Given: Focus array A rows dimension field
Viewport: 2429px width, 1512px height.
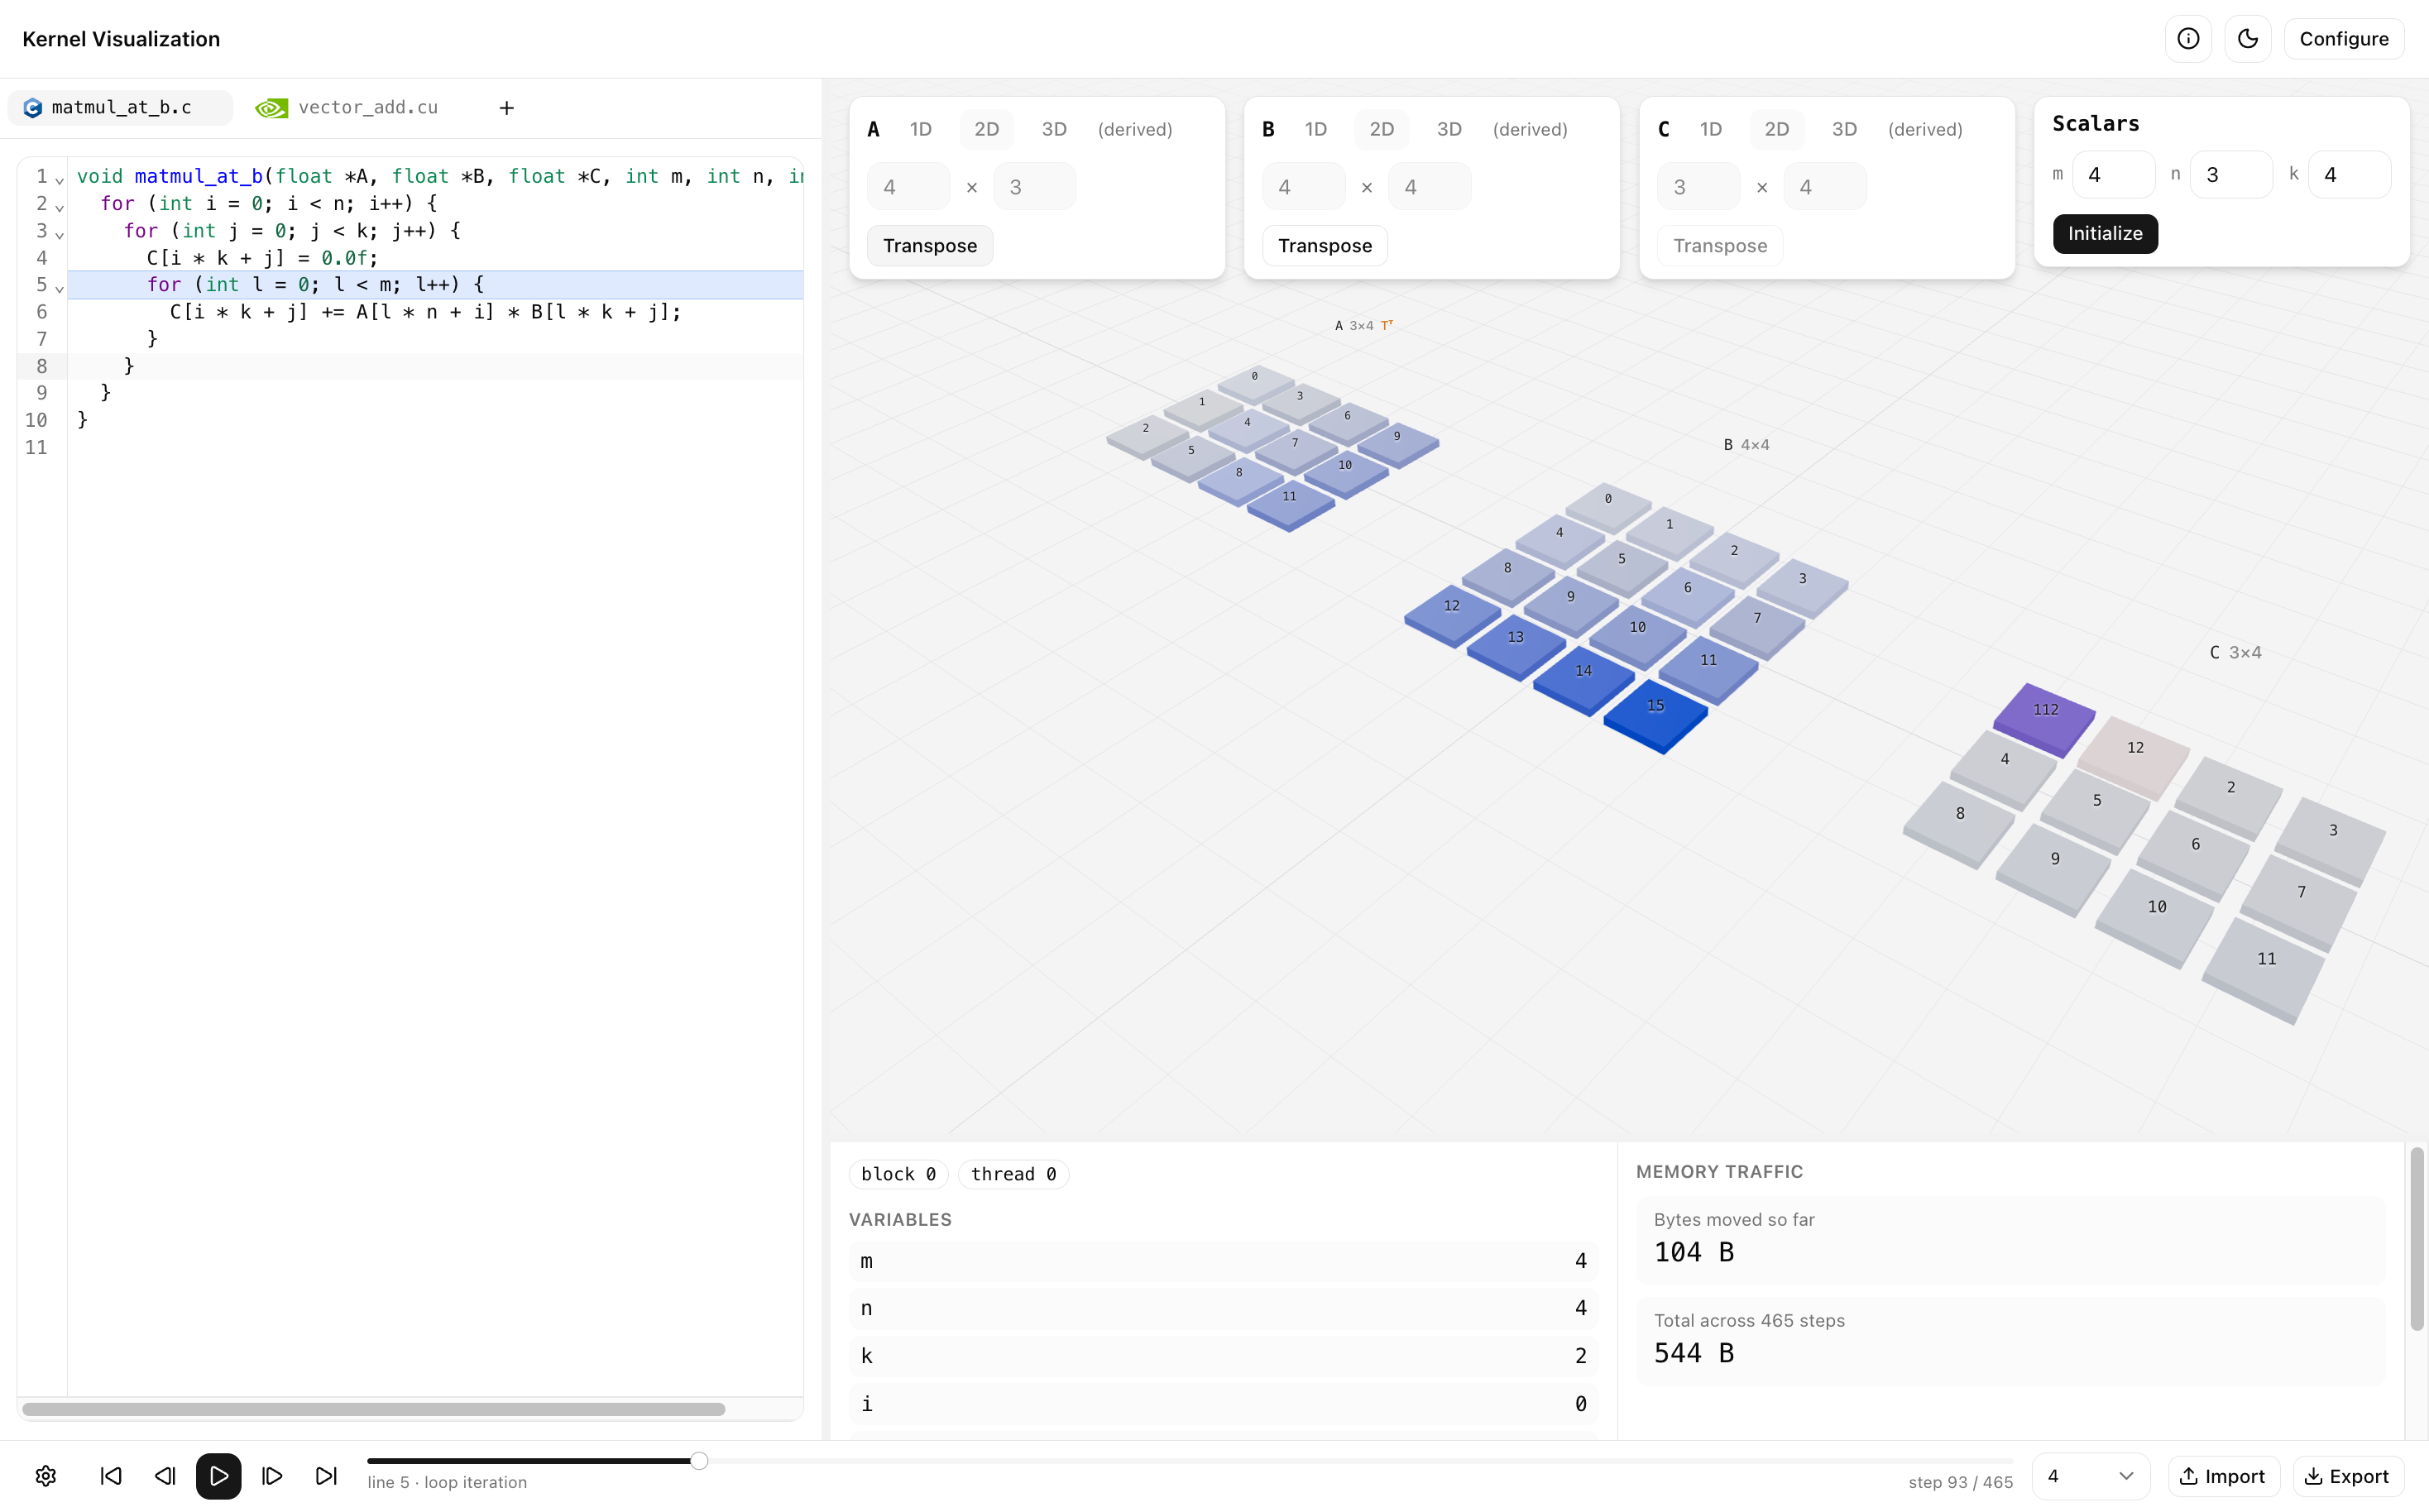Looking at the screenshot, I should tap(909, 187).
